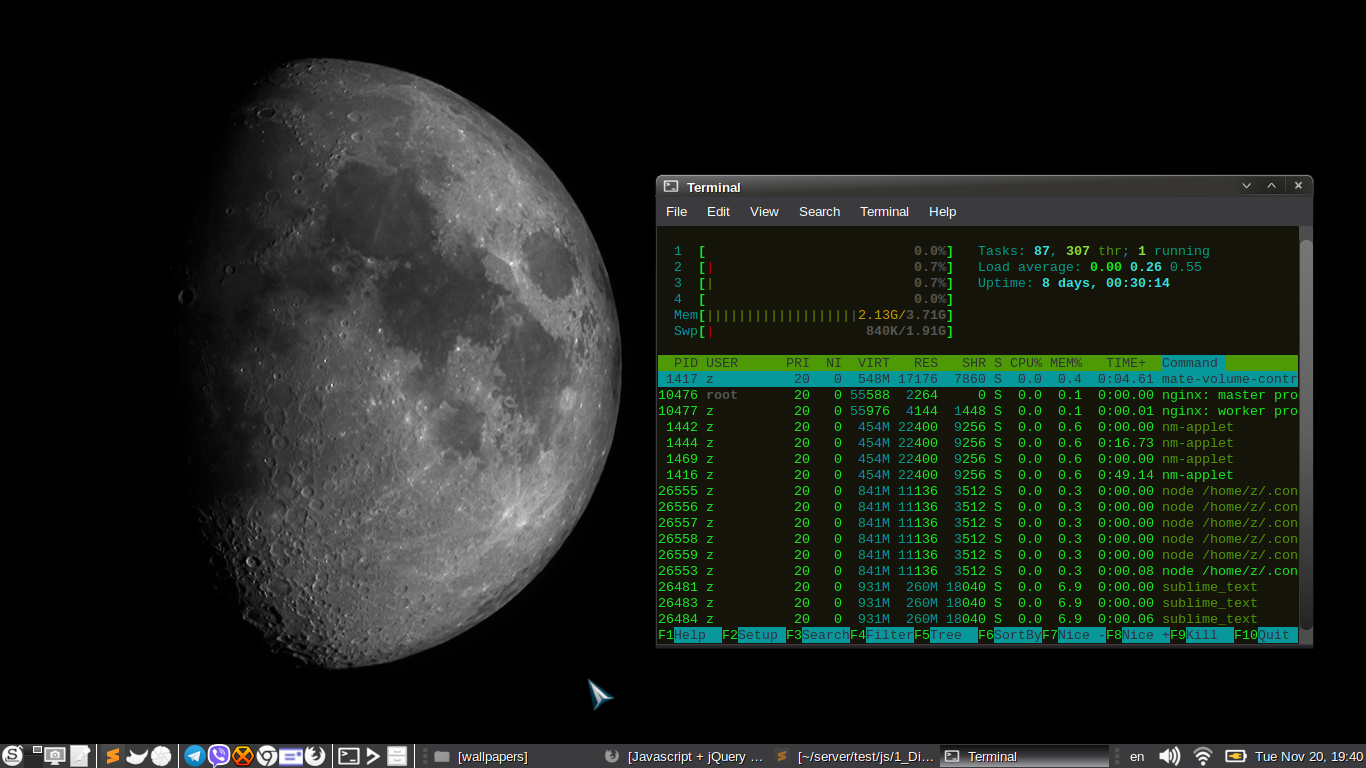Open the Terminal menu in menu bar

click(884, 212)
